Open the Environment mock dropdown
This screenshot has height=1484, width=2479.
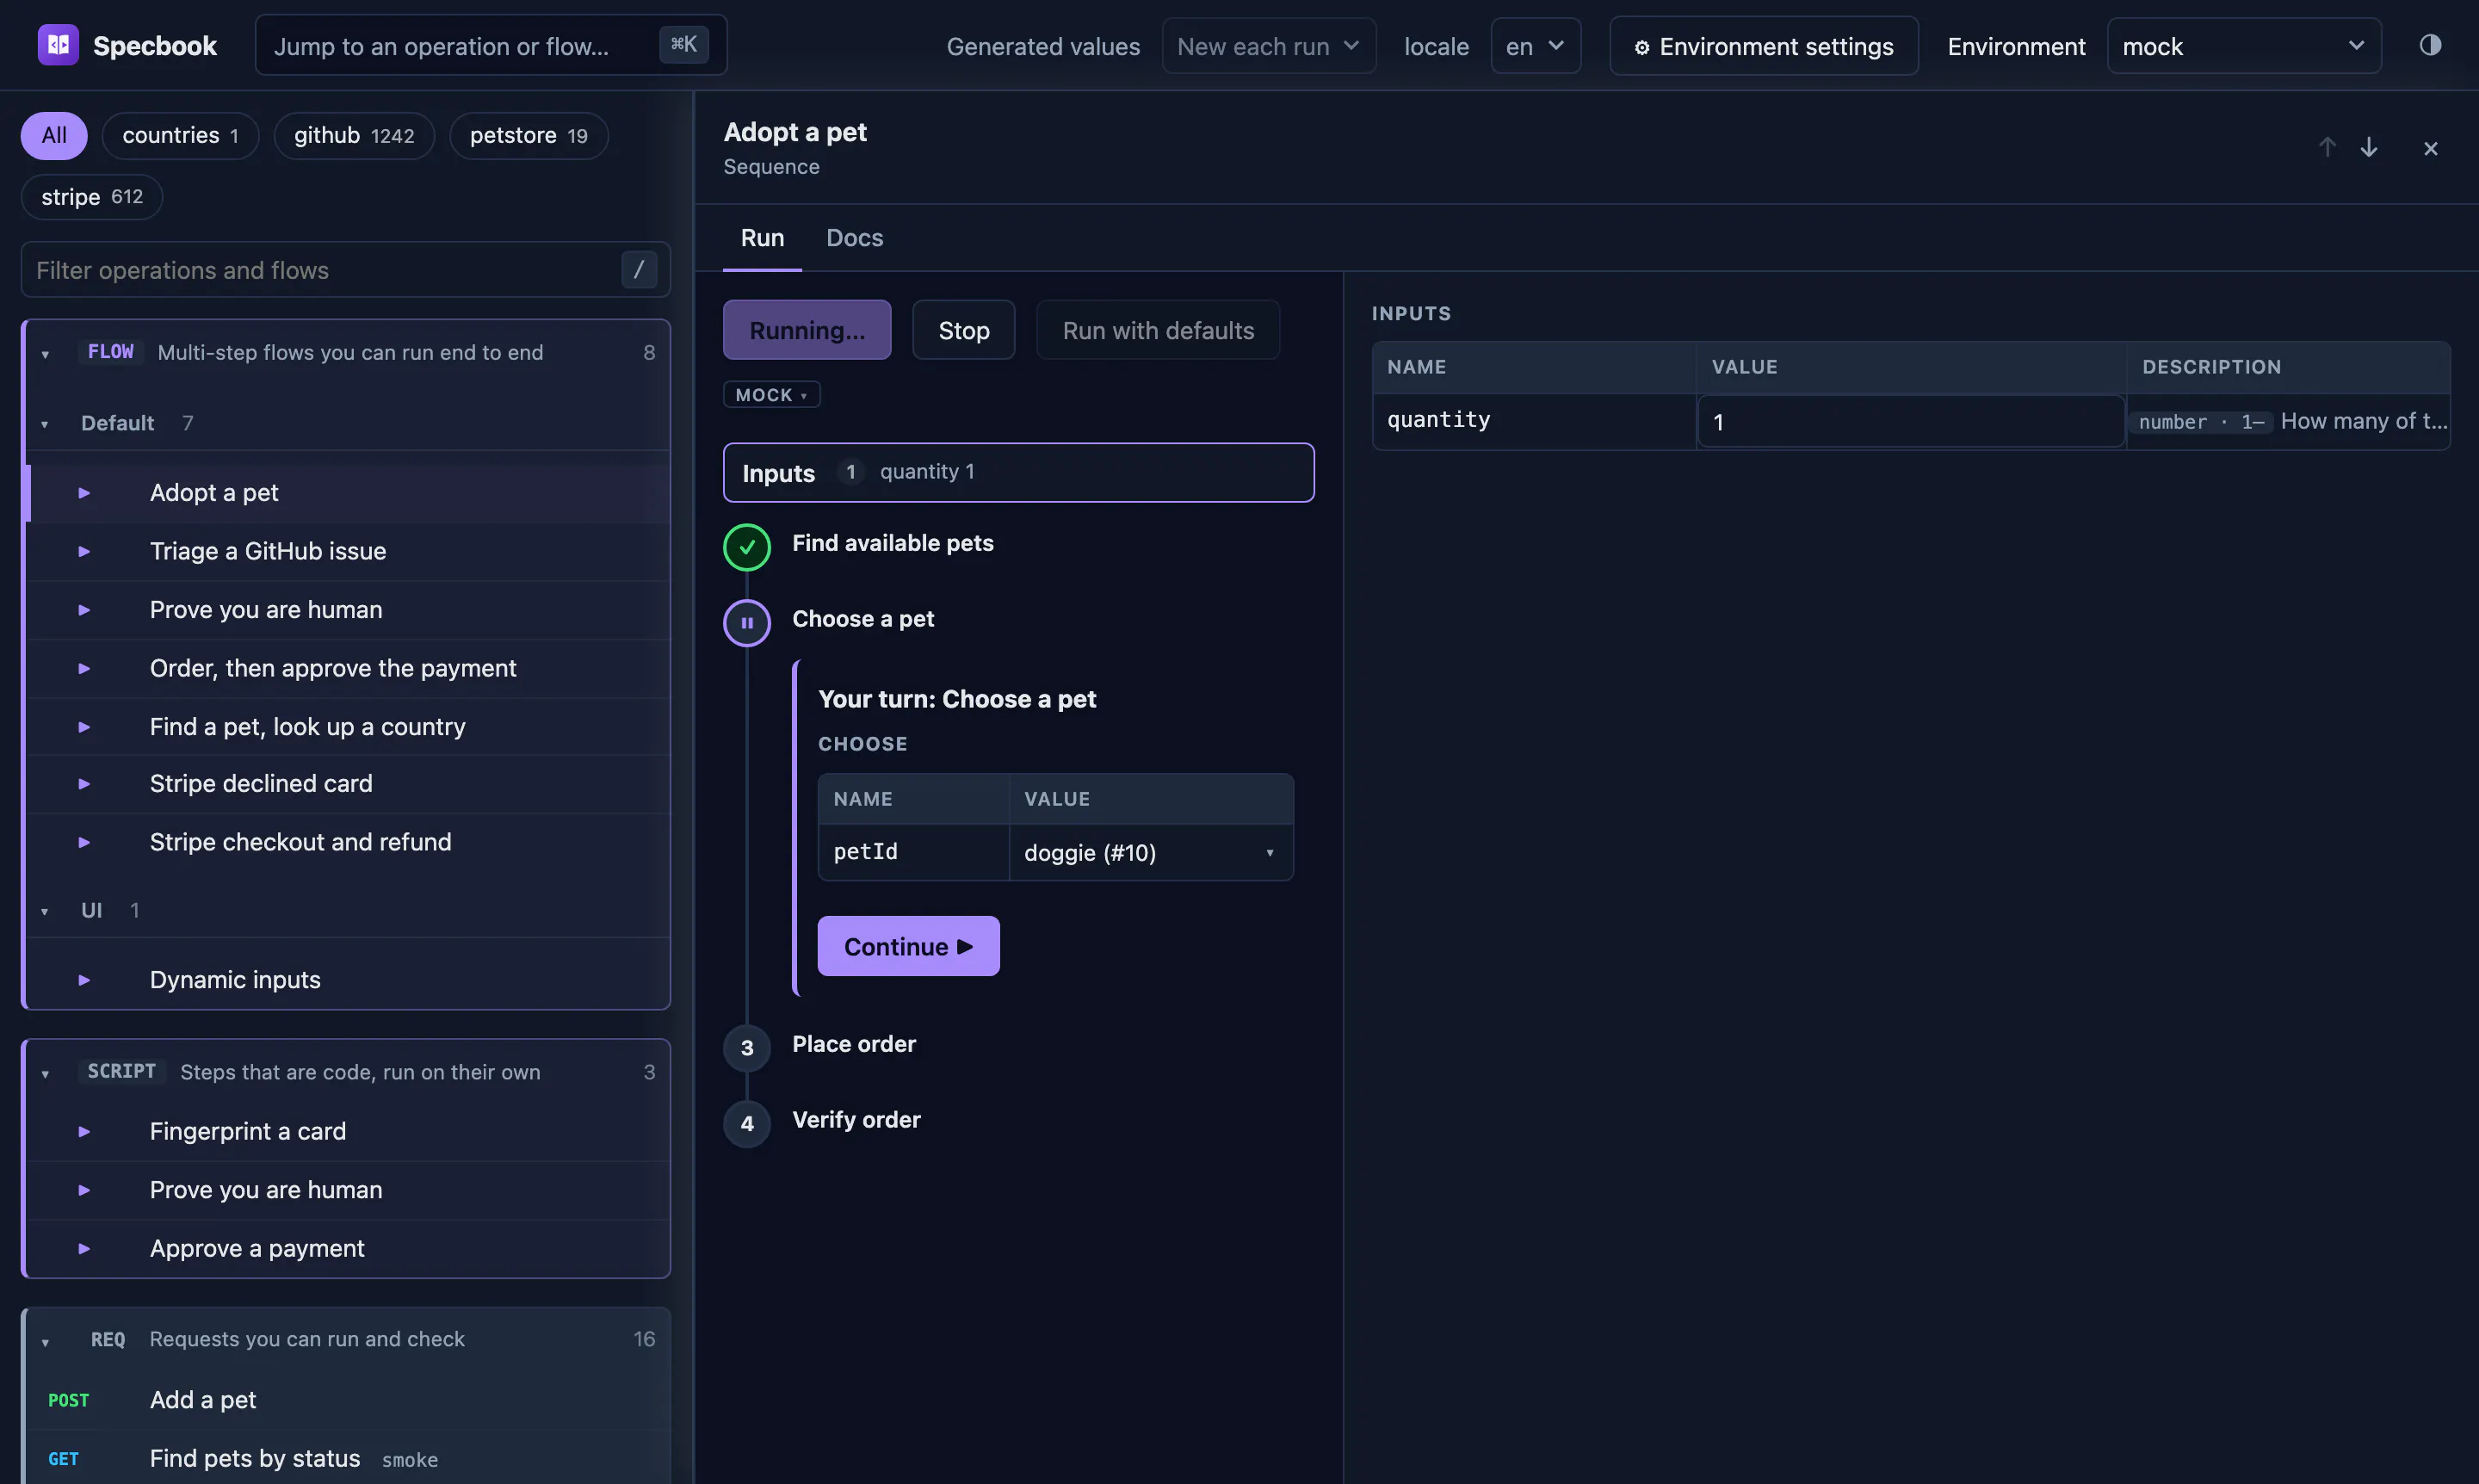tap(2244, 46)
